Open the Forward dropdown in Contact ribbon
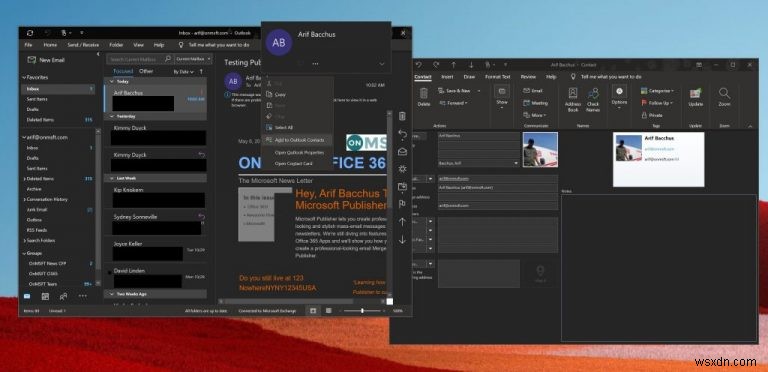Viewport: 768px width, 372px height. pos(454,103)
